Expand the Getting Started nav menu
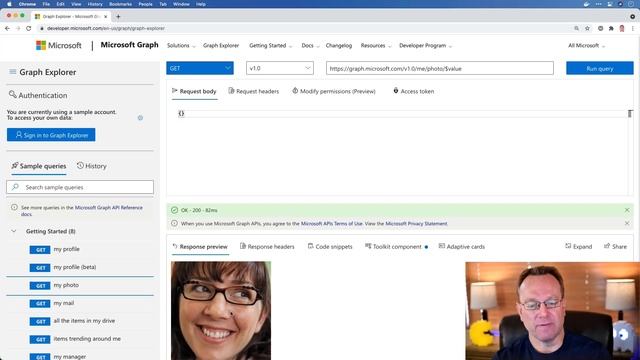 point(271,46)
